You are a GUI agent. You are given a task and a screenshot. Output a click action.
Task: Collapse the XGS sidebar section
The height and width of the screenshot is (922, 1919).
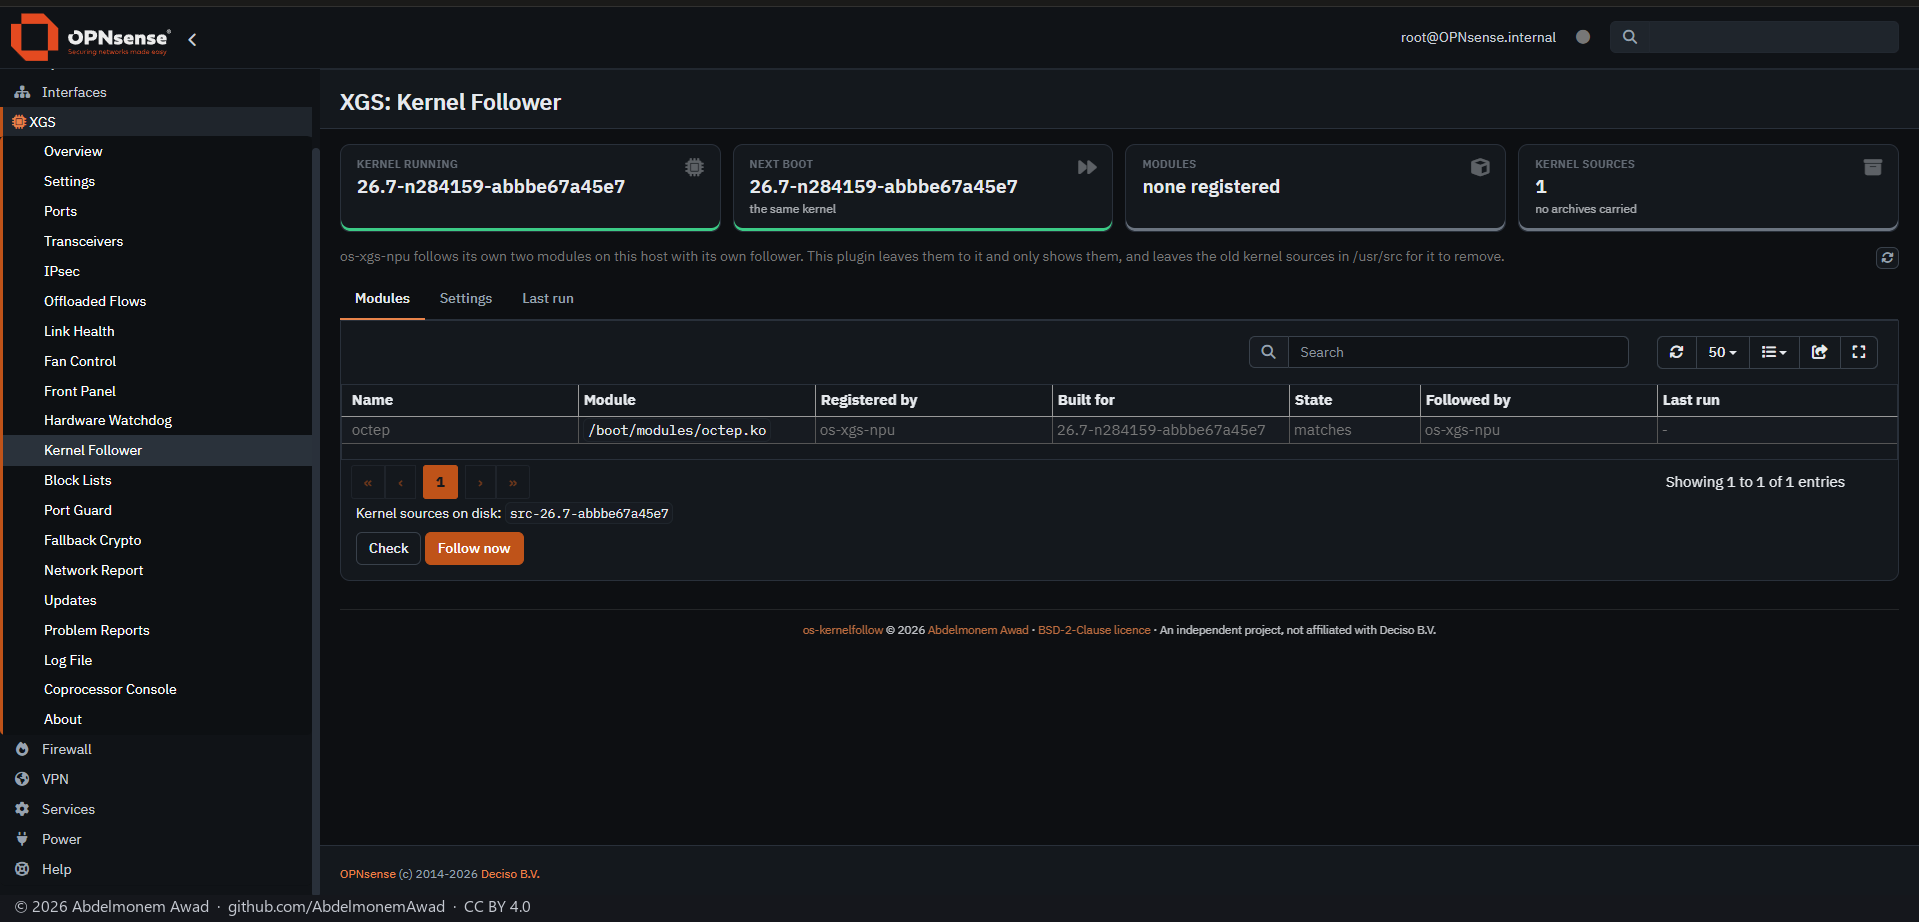pyautogui.click(x=157, y=122)
